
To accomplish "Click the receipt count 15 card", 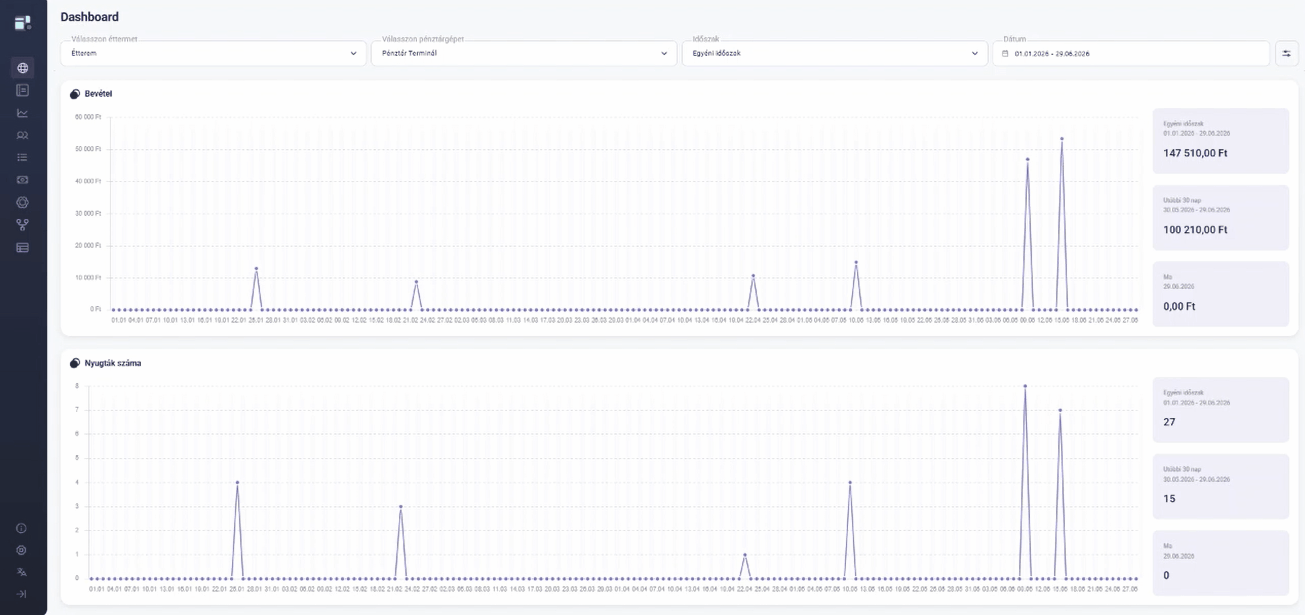I will coord(1221,486).
